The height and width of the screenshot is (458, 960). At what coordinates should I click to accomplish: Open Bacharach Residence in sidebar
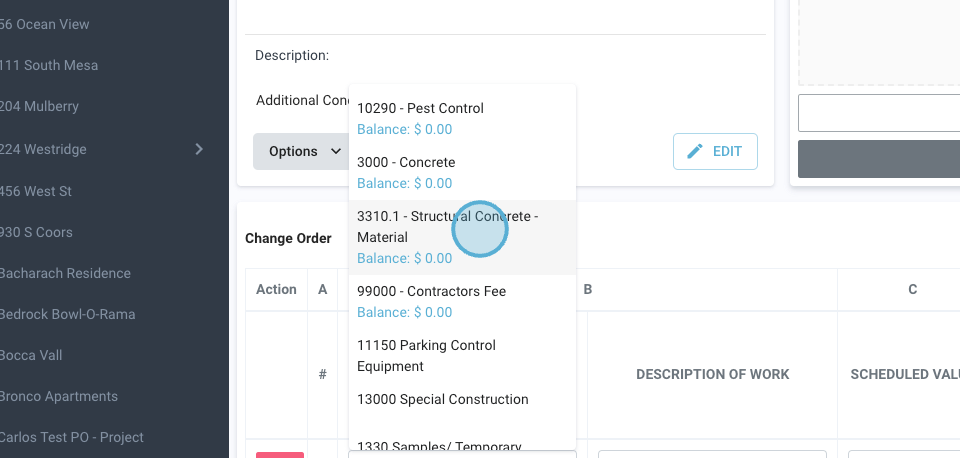click(x=65, y=273)
